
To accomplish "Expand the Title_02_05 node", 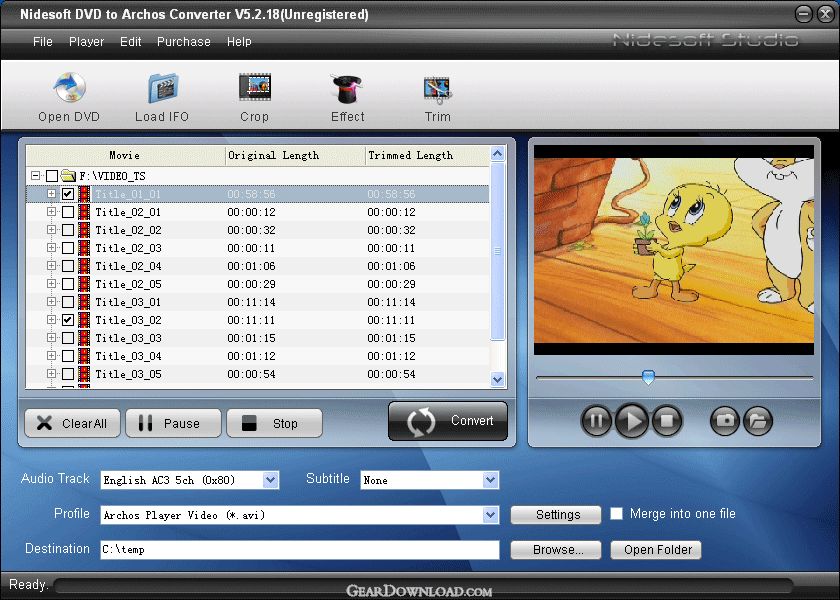I will [51, 283].
